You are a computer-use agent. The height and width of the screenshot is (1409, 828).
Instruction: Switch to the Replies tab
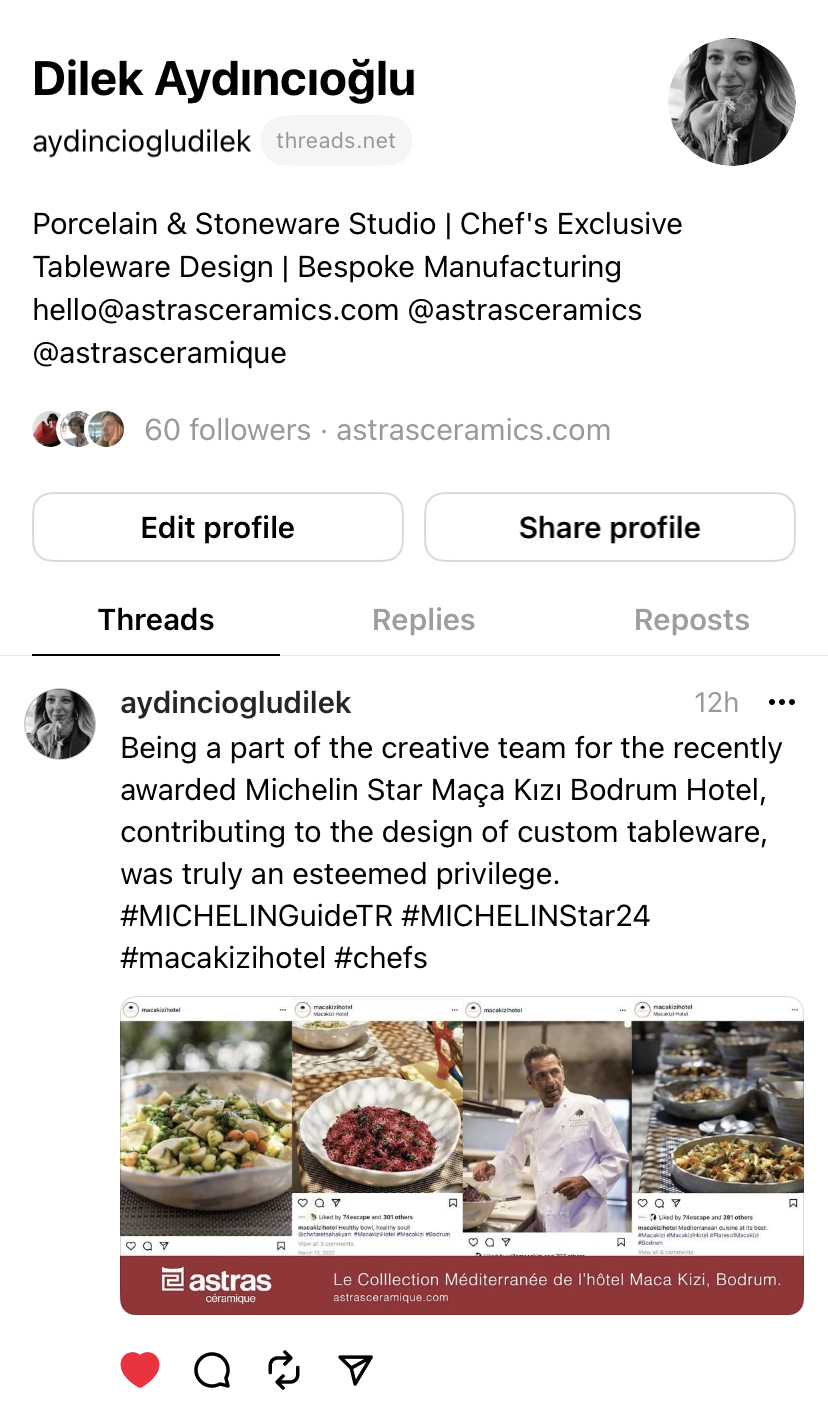[x=423, y=620]
